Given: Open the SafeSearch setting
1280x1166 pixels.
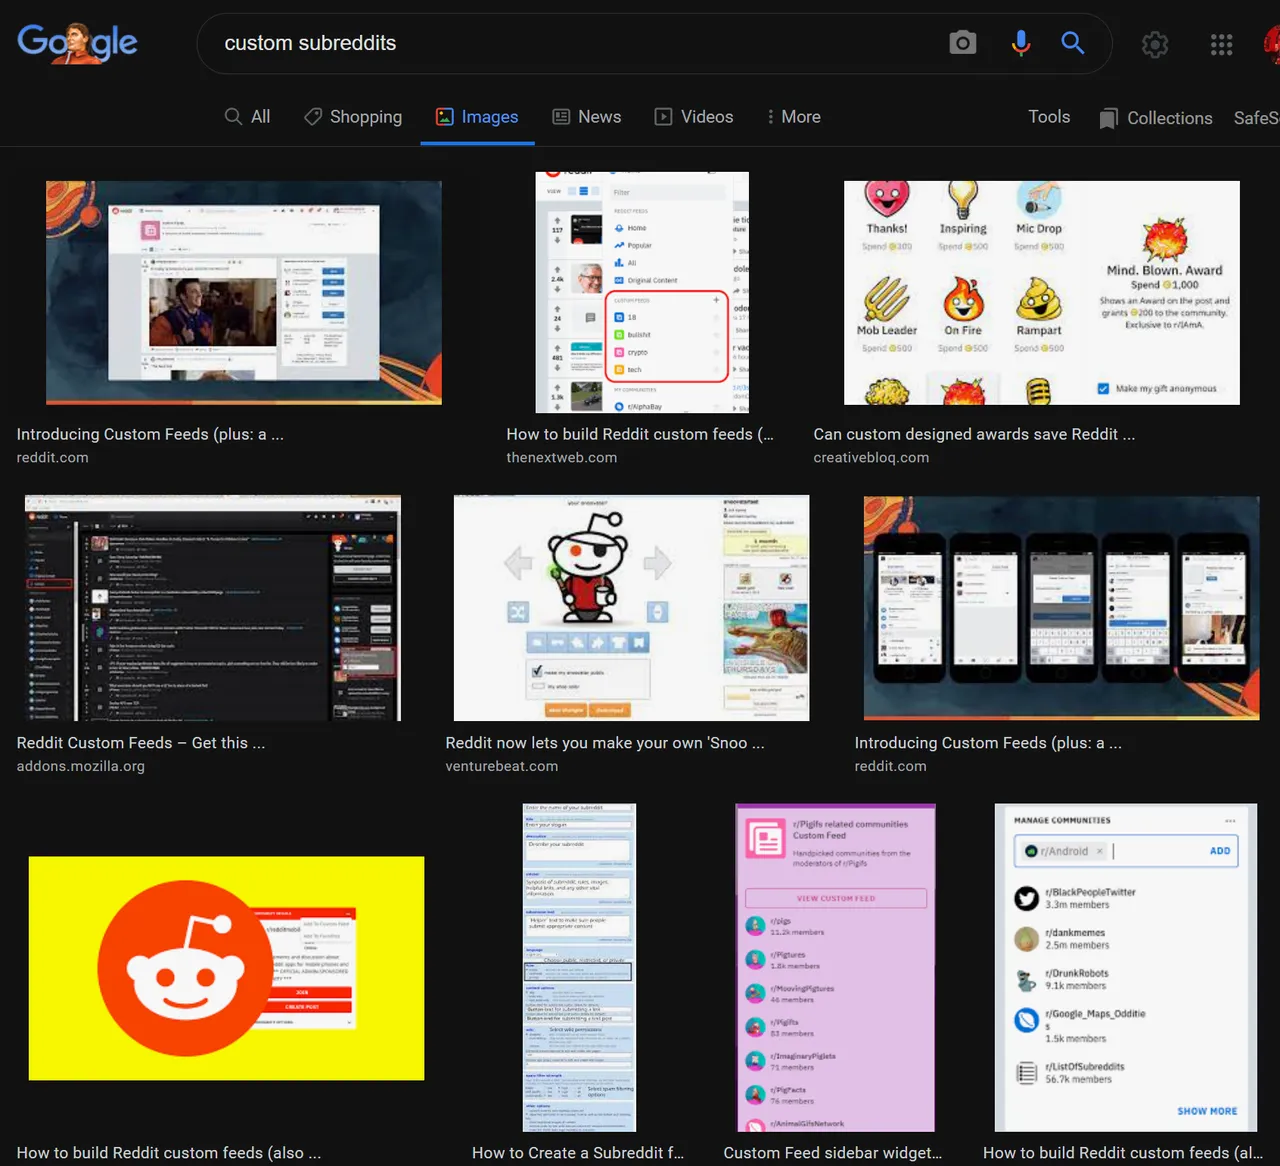Looking at the screenshot, I should (1256, 118).
